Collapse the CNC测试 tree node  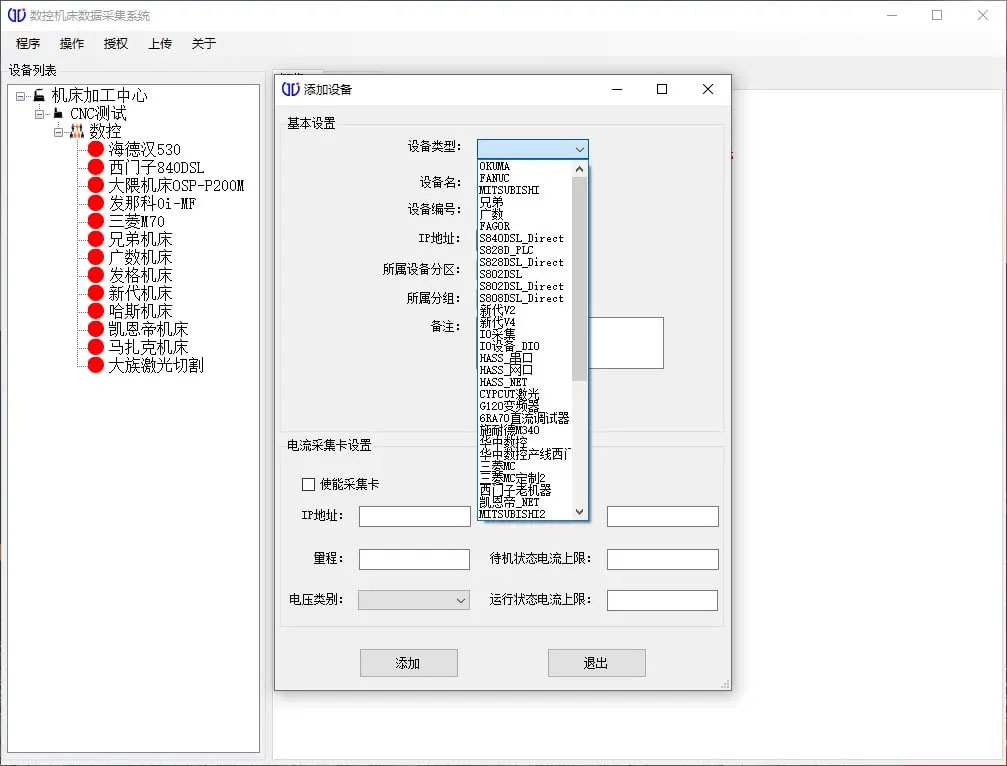(40, 114)
